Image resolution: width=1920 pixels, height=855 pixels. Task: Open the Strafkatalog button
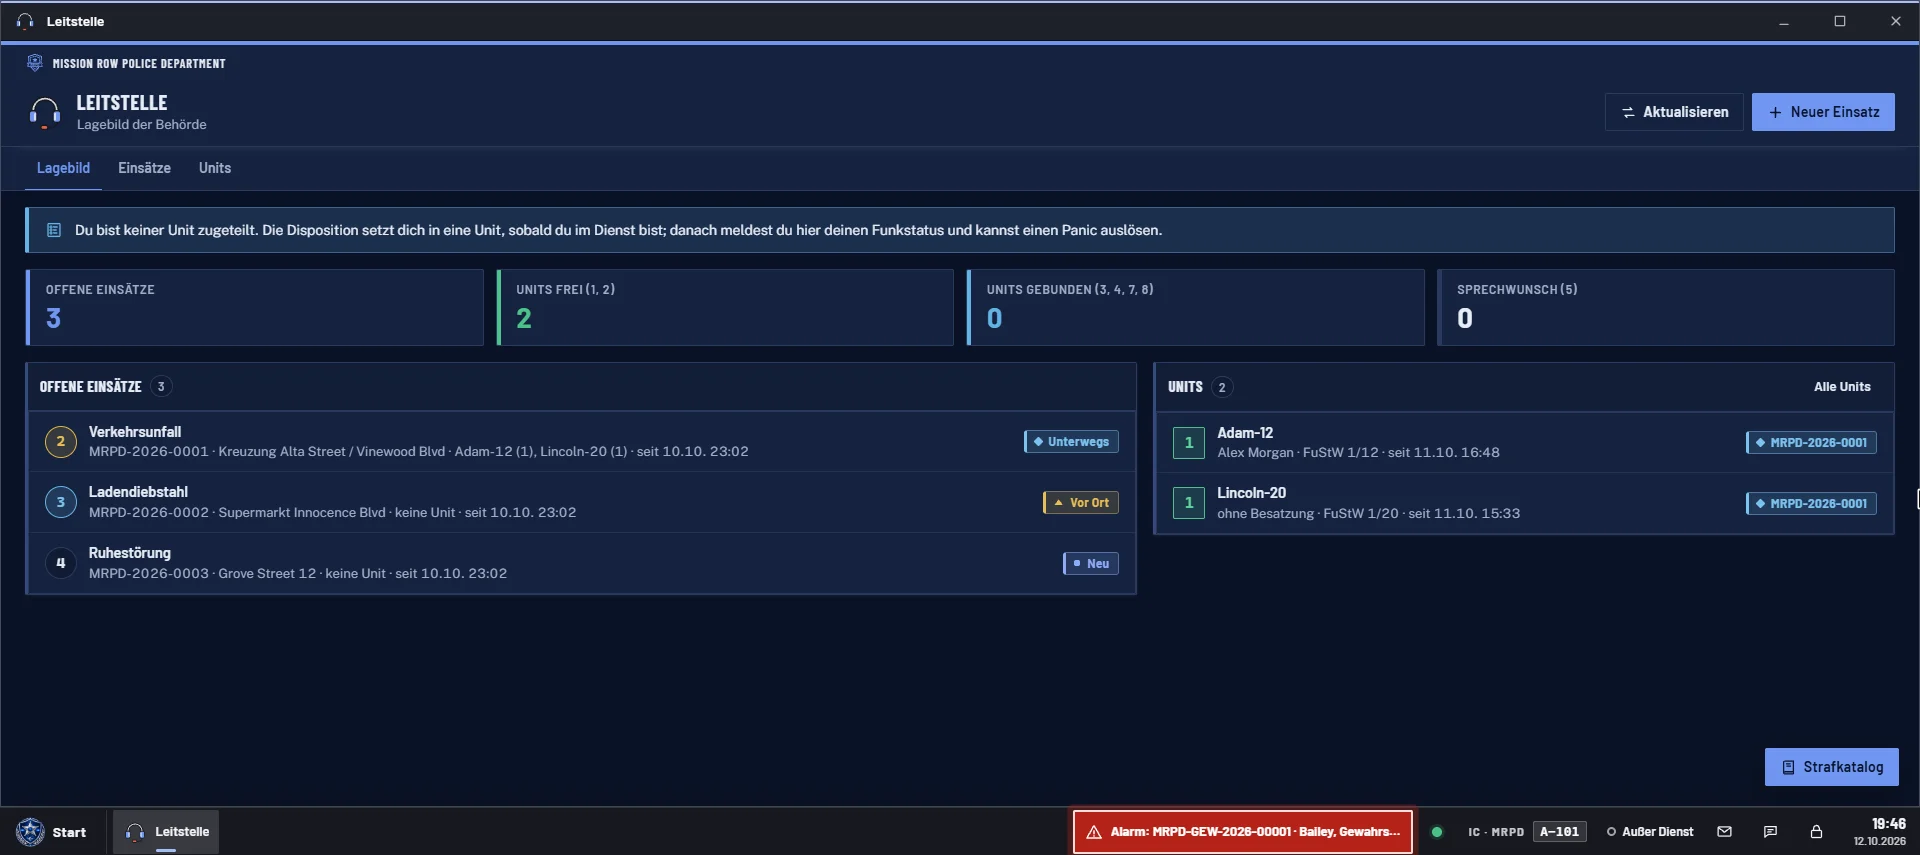click(x=1831, y=767)
